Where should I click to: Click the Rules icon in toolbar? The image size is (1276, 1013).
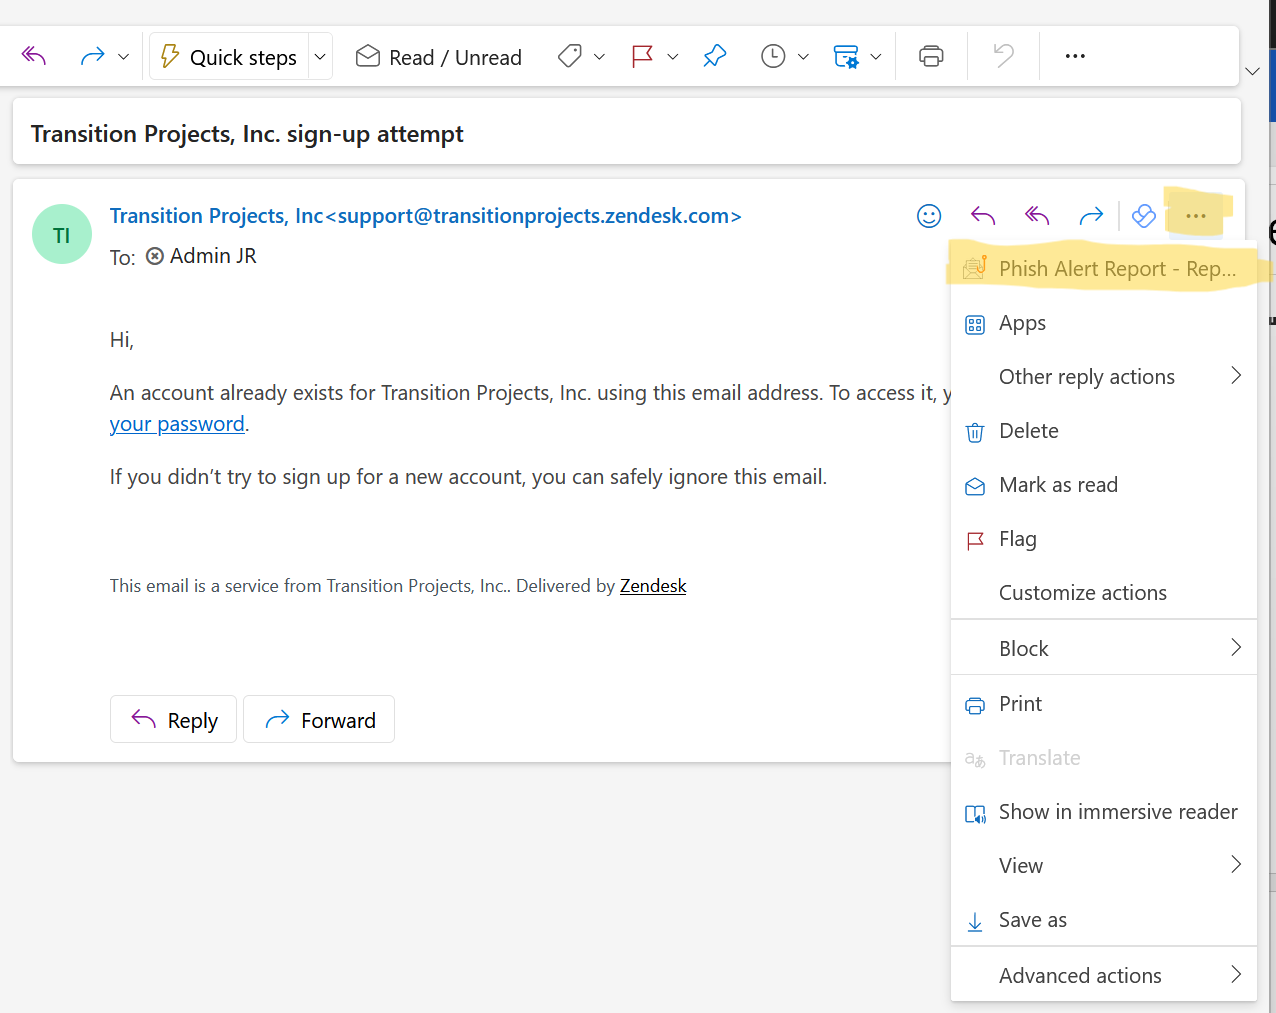coord(846,56)
